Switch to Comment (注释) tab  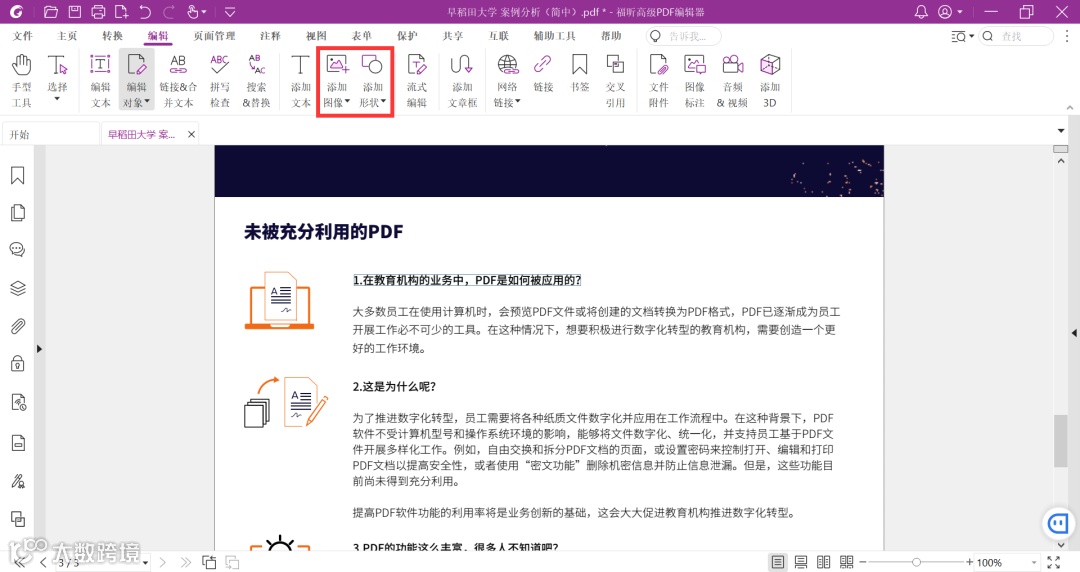[270, 36]
